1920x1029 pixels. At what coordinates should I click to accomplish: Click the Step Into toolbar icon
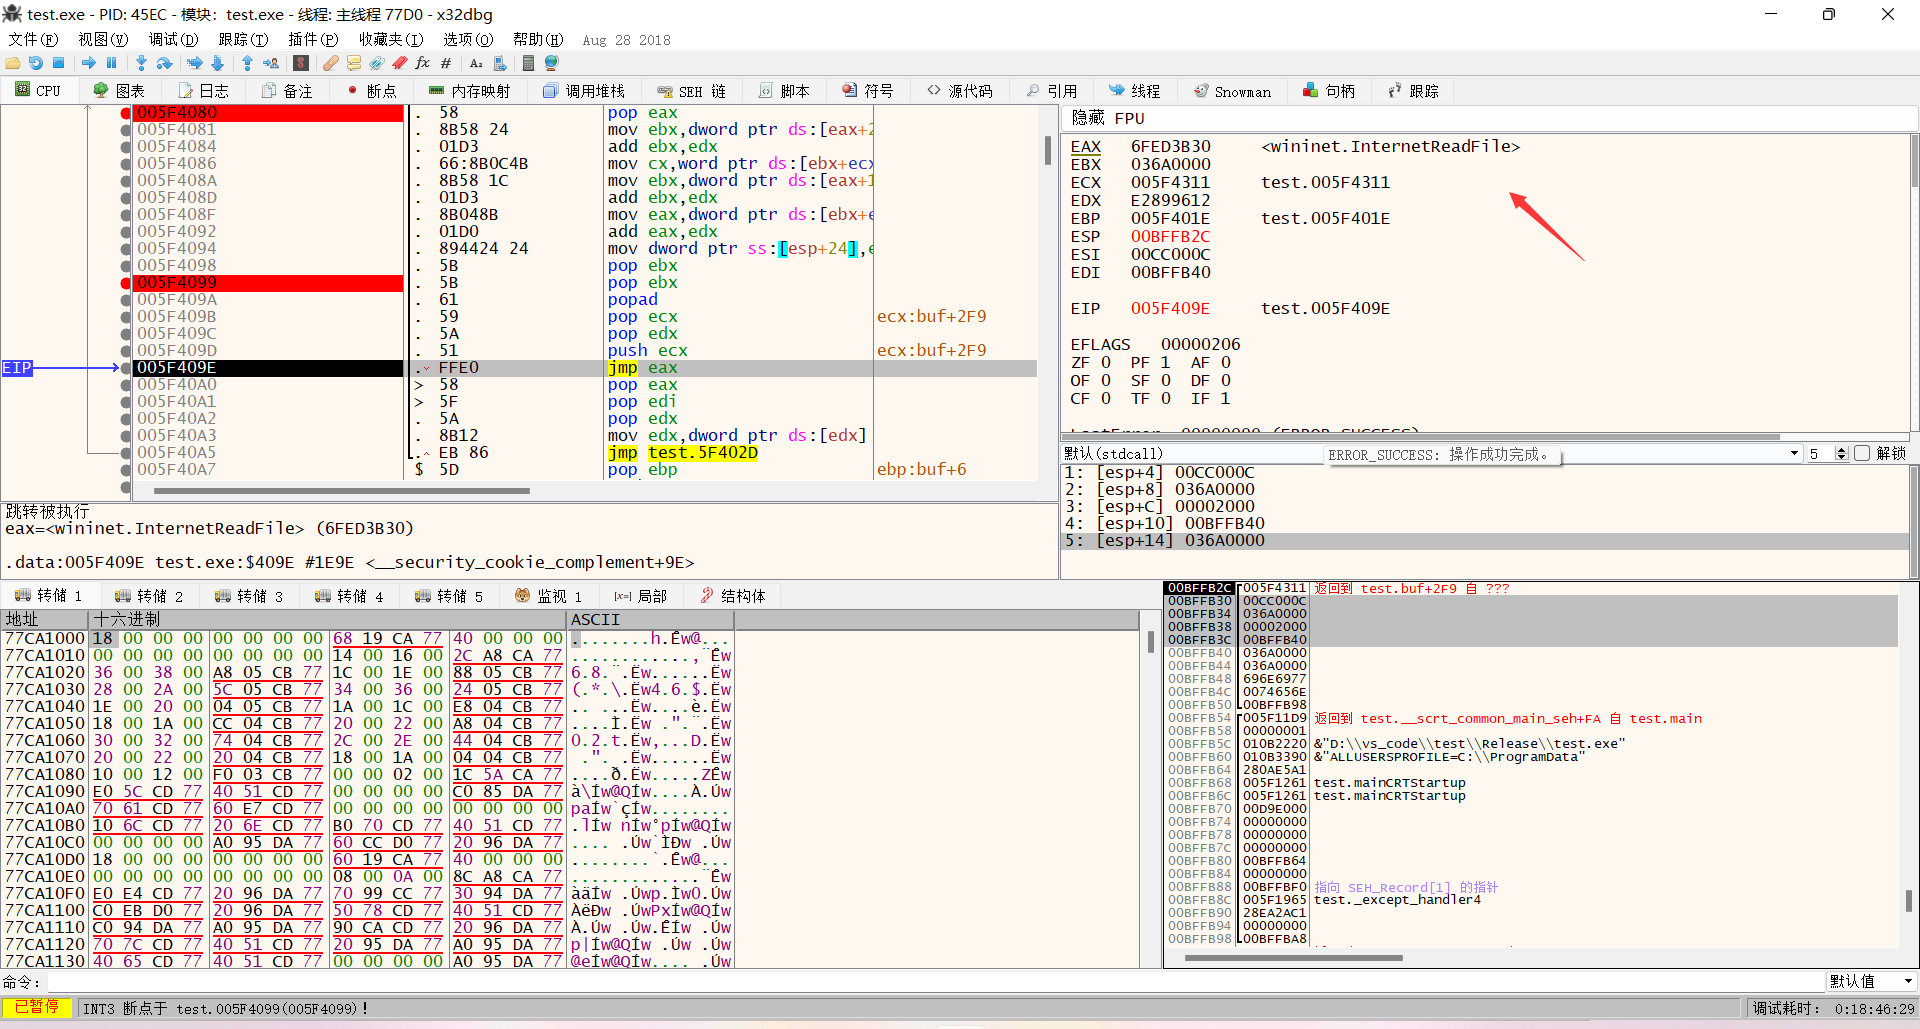pos(141,63)
